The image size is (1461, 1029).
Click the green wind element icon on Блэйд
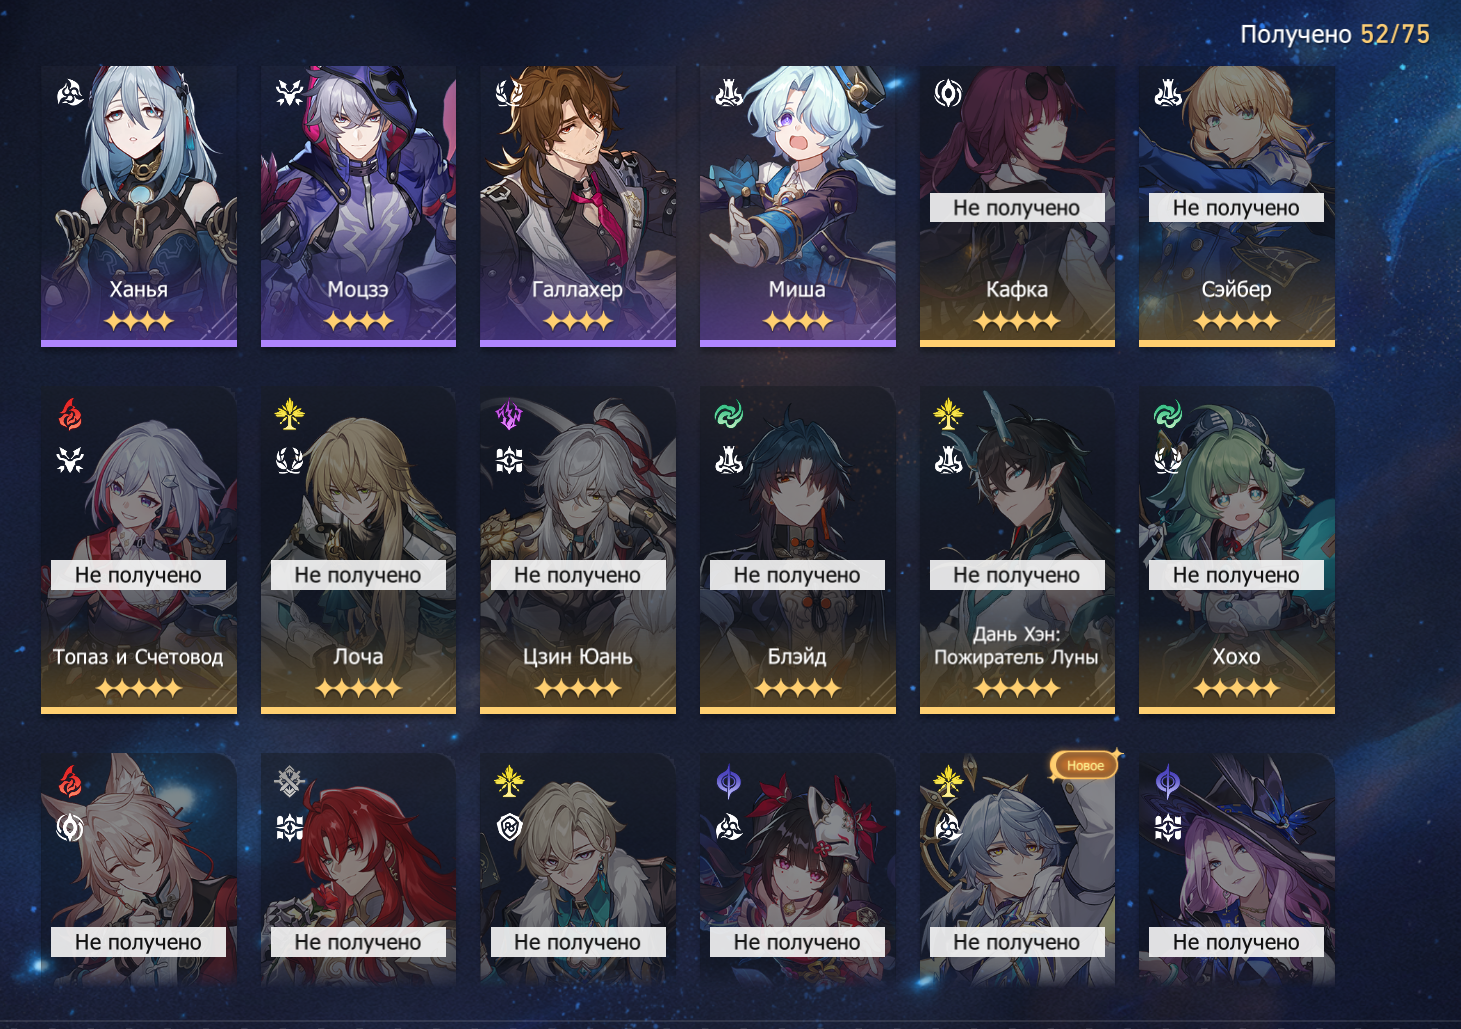(x=729, y=414)
